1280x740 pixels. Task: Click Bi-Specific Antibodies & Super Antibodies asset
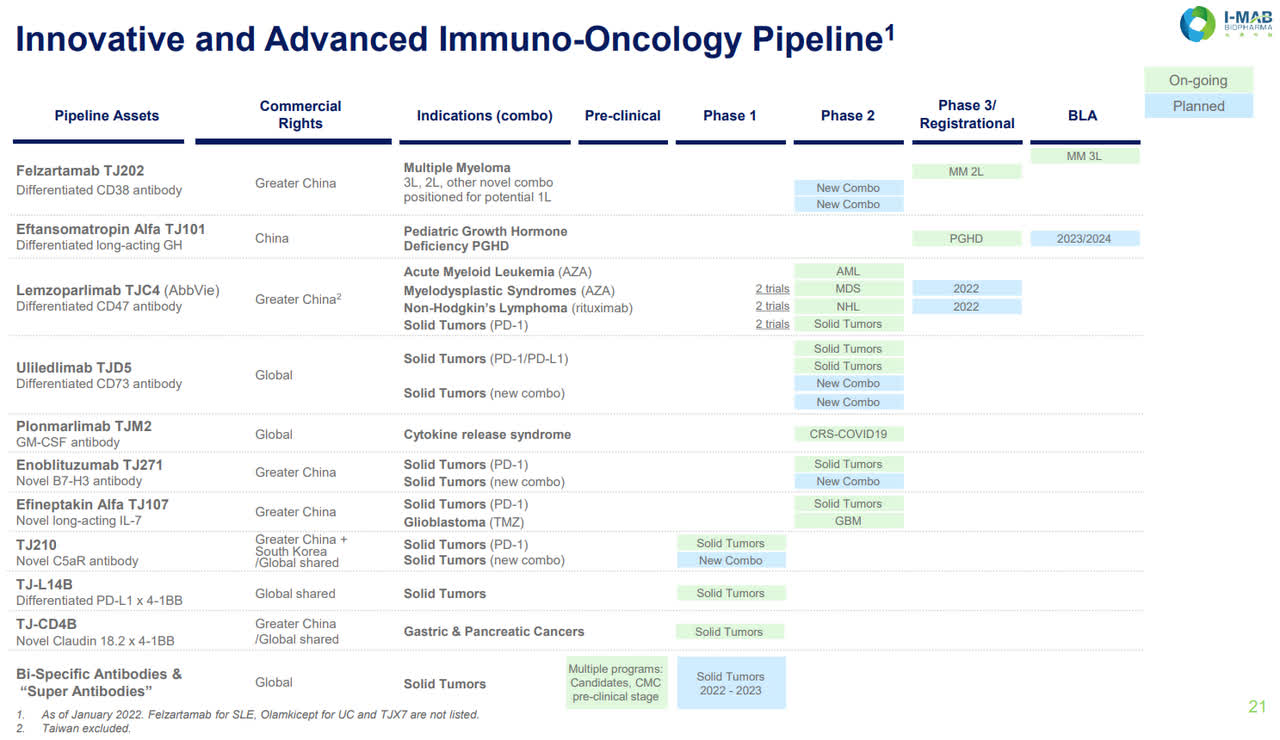(x=99, y=683)
